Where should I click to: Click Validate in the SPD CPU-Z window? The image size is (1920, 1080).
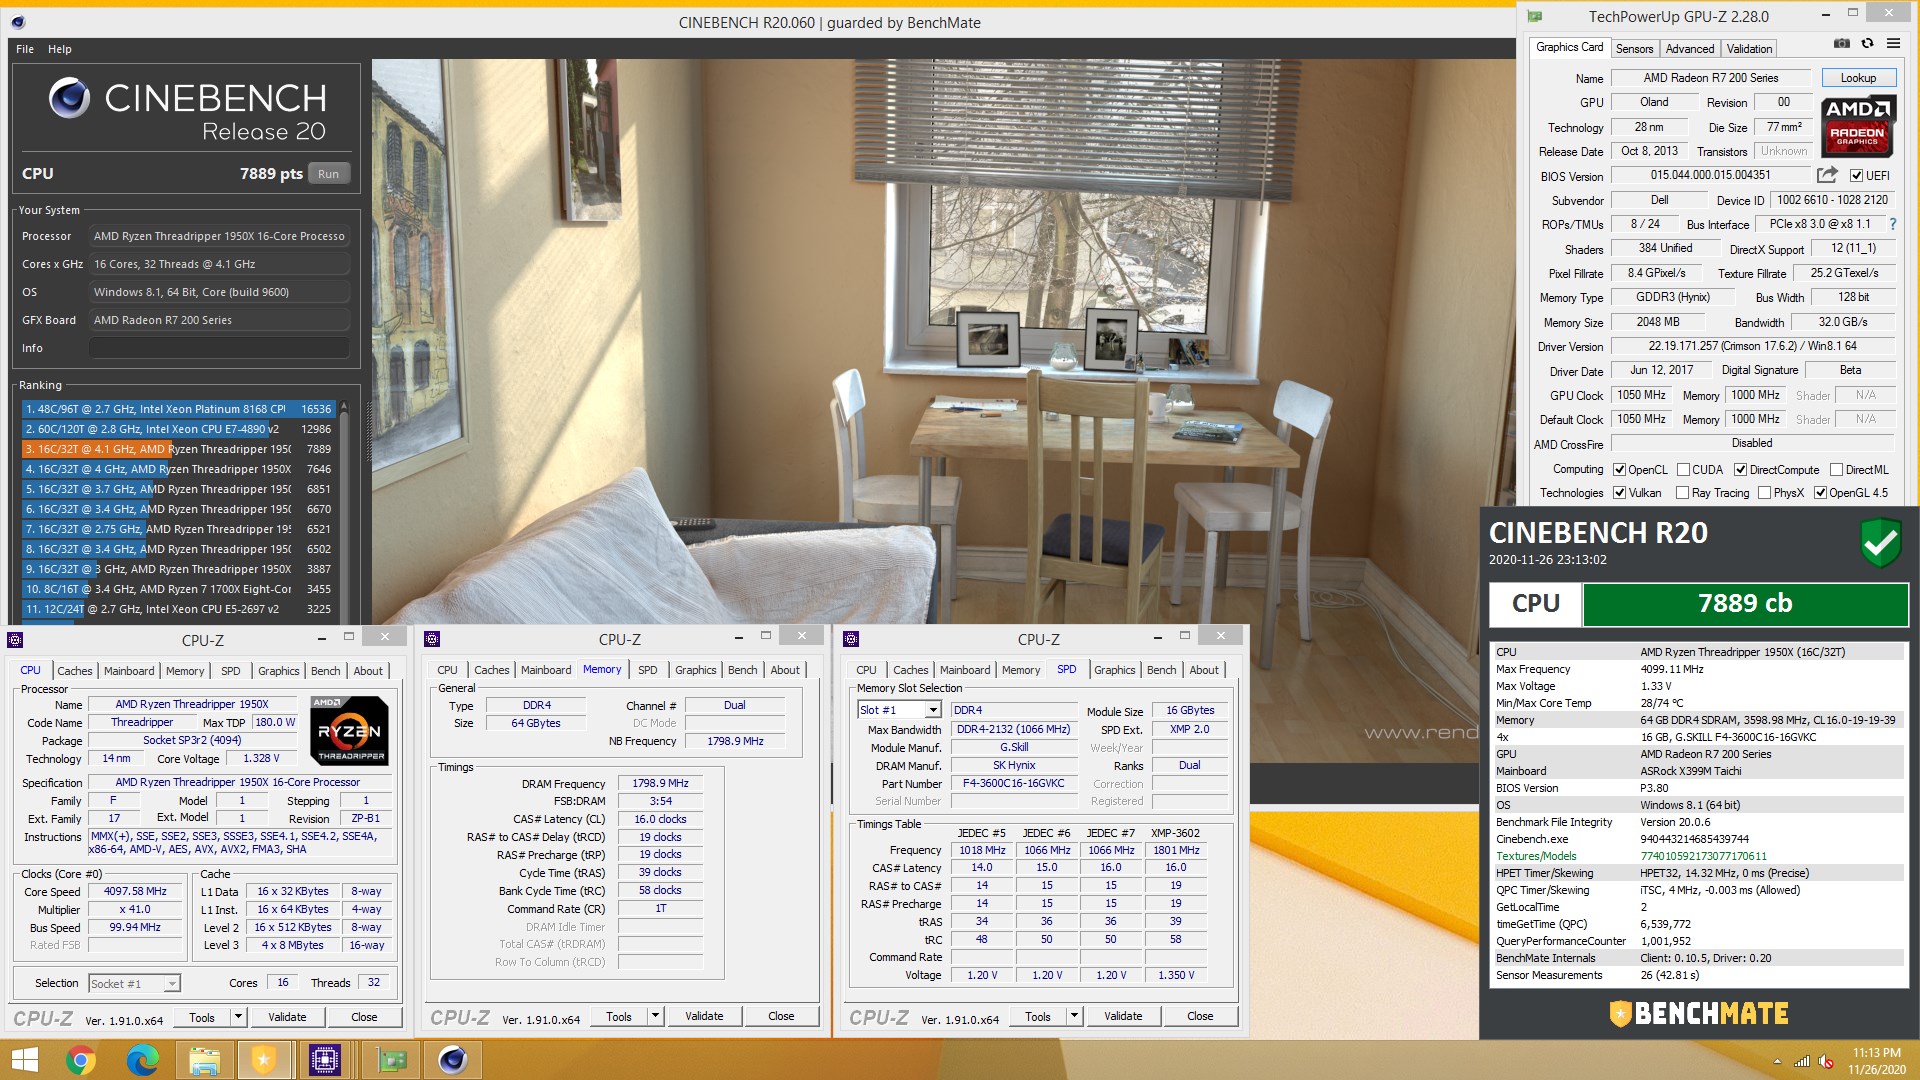click(x=1123, y=1016)
